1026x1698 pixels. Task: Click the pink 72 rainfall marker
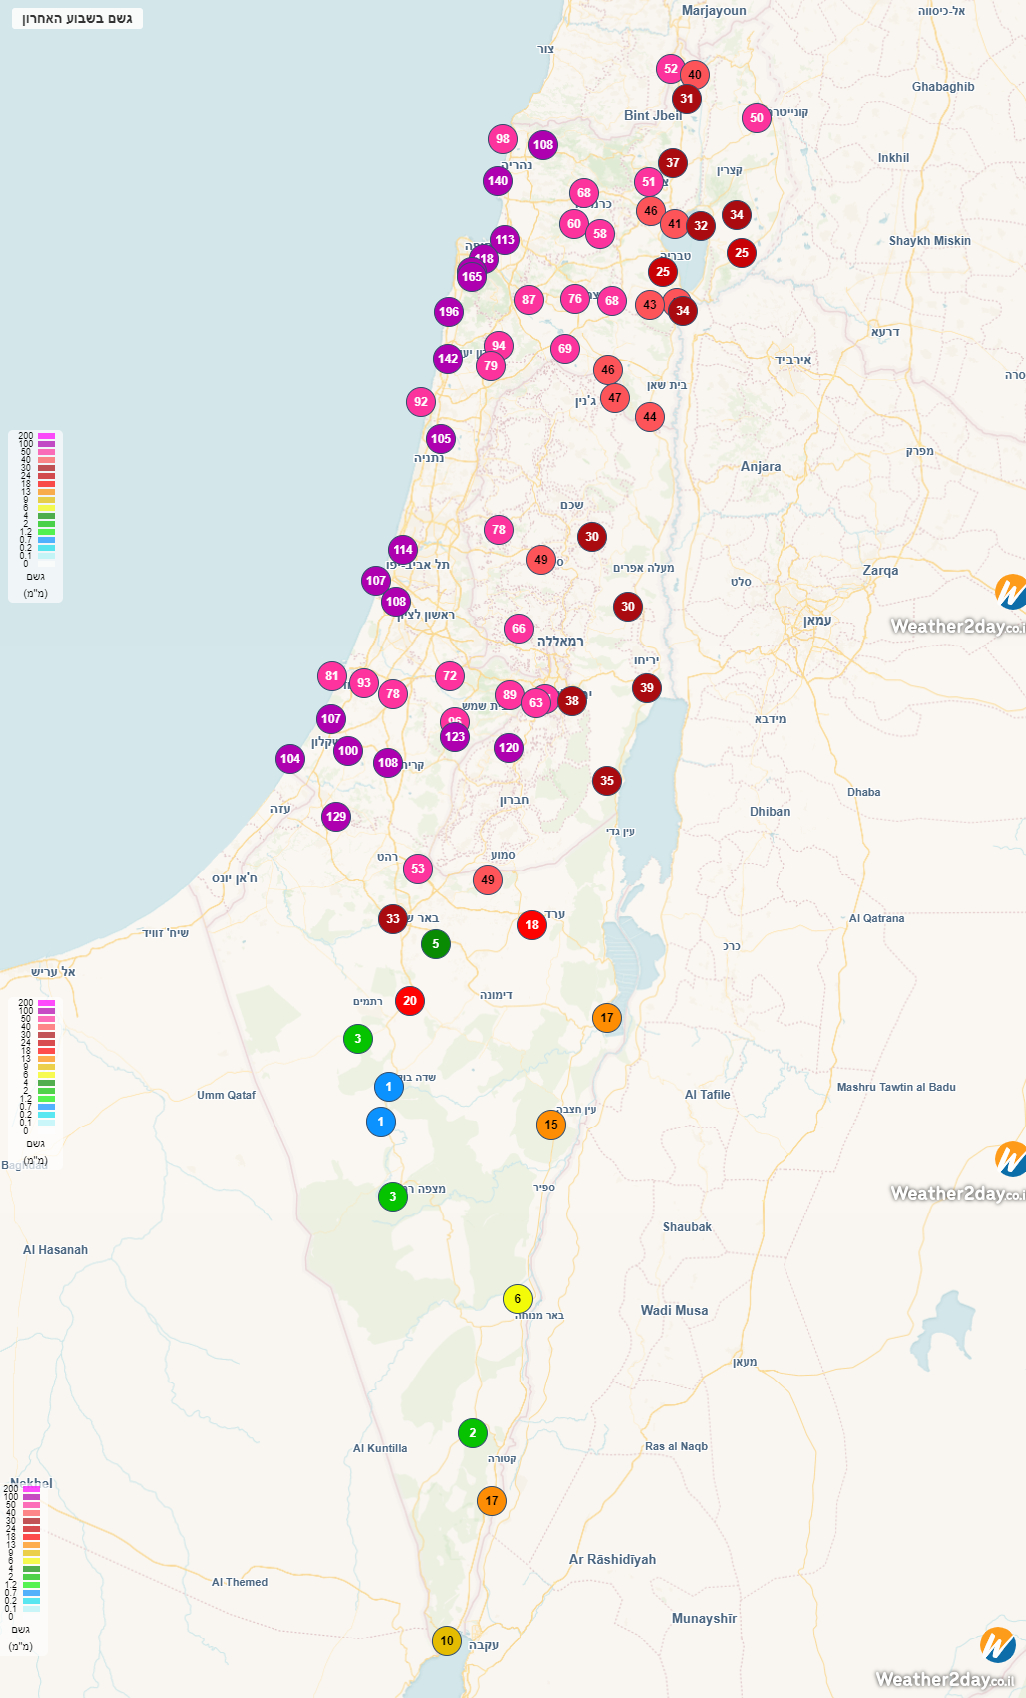click(x=450, y=676)
